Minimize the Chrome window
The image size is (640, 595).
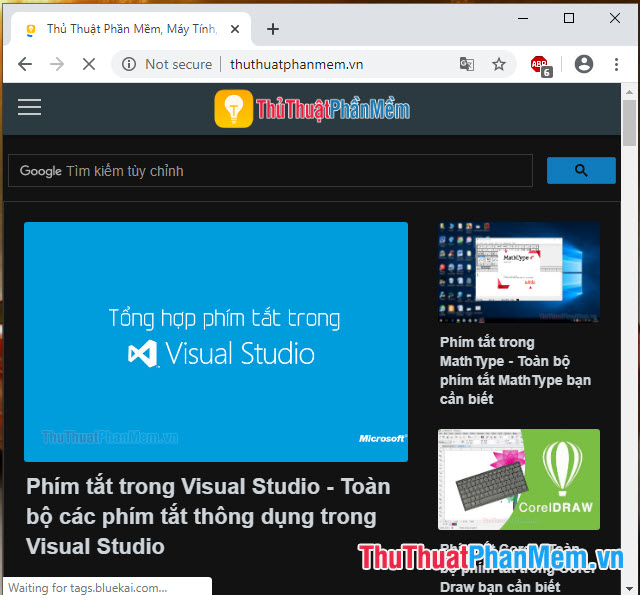[x=523, y=18]
